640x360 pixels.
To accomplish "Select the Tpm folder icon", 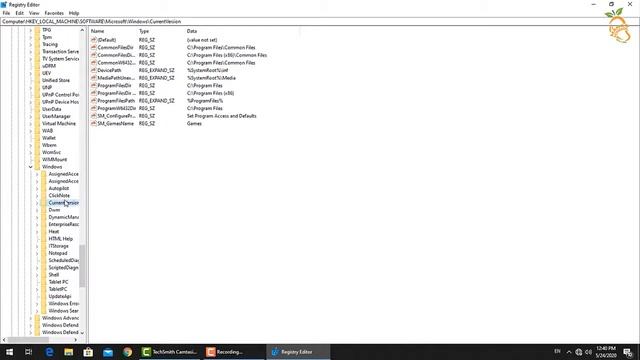I will (37, 37).
